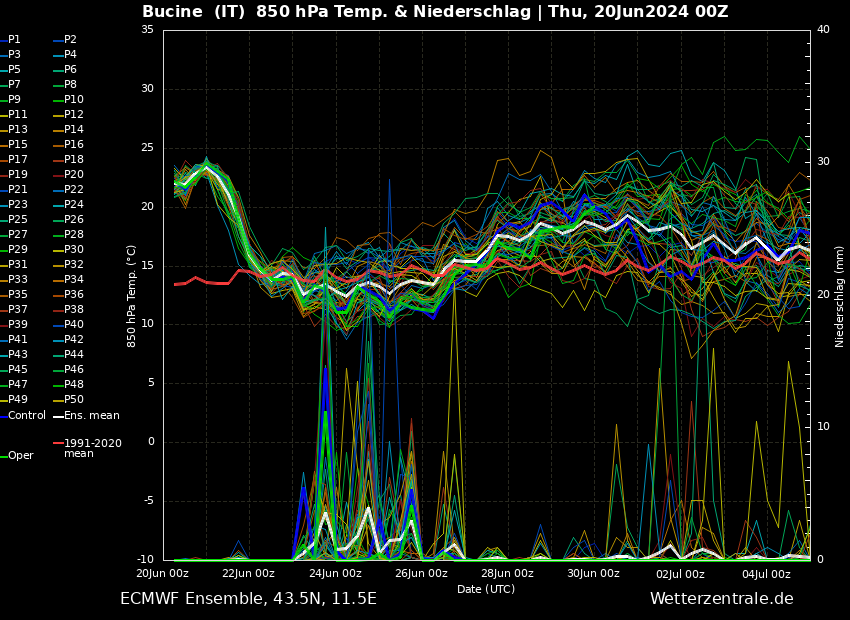Click the 30Jun 00z date tick
Viewport: 850px width, 620px height.
[594, 574]
